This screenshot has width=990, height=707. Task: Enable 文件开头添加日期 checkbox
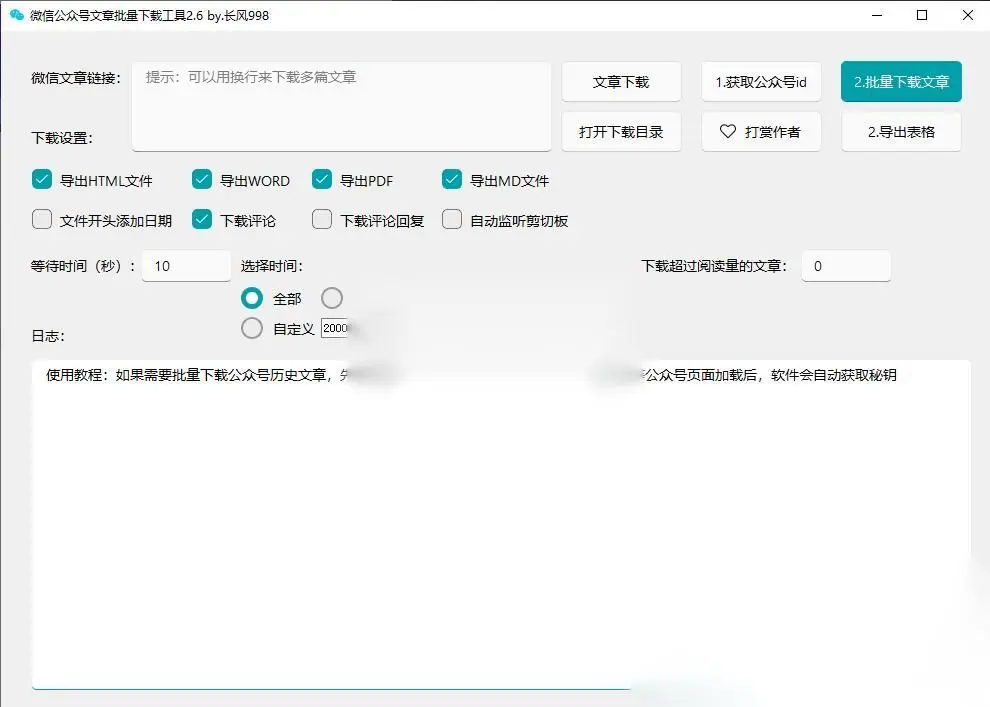point(42,220)
